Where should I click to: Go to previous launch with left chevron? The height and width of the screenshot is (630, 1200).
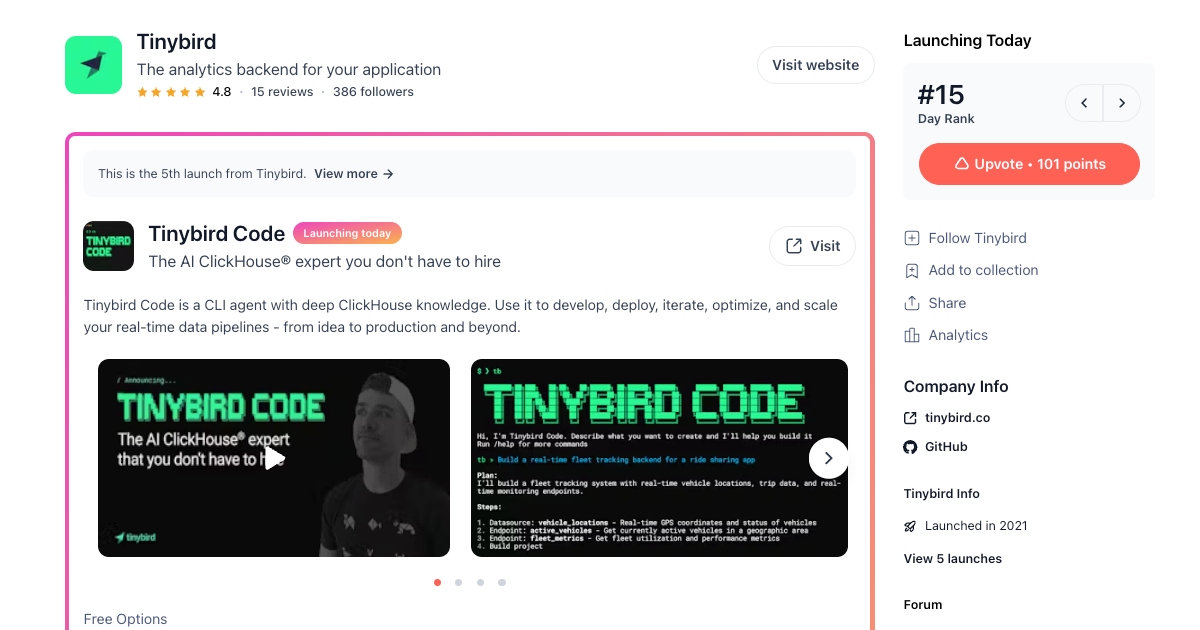click(1084, 103)
